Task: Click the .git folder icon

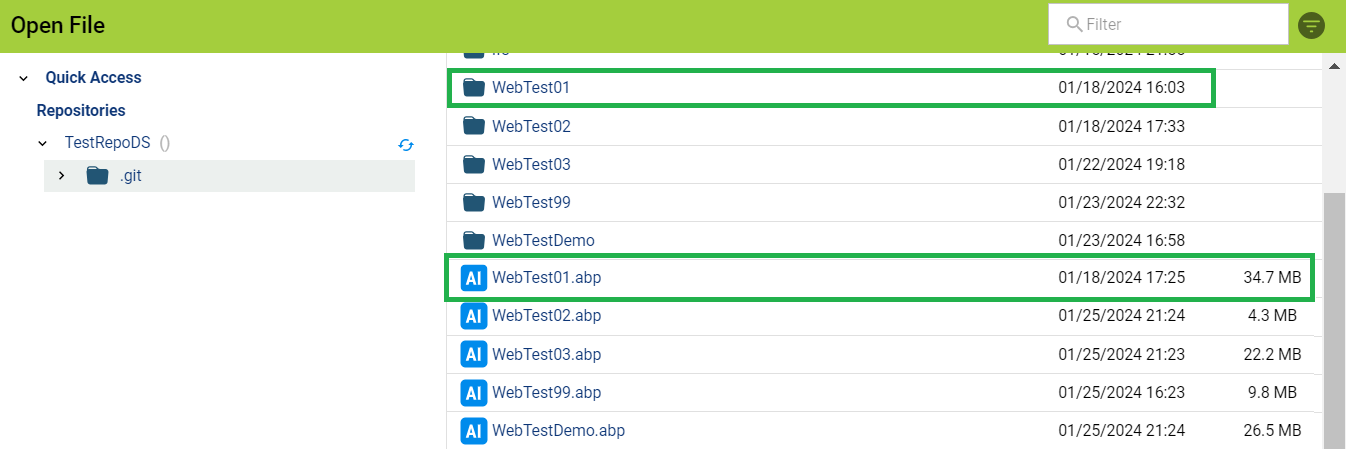Action: click(97, 176)
